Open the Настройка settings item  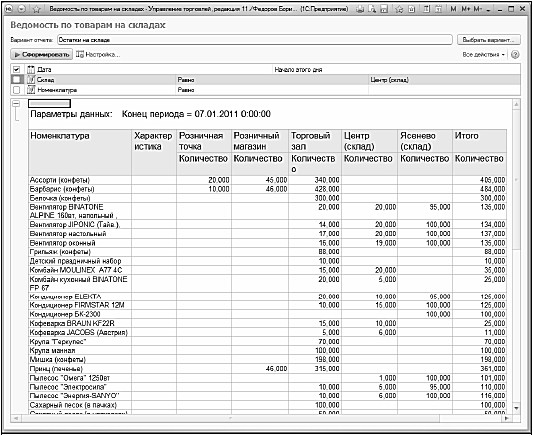(x=98, y=54)
